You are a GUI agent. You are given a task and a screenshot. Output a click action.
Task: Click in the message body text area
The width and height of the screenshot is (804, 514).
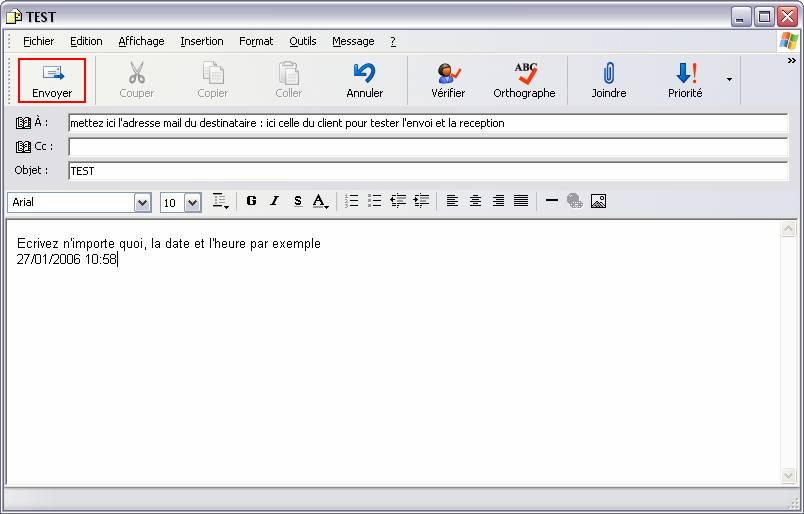pos(394,352)
